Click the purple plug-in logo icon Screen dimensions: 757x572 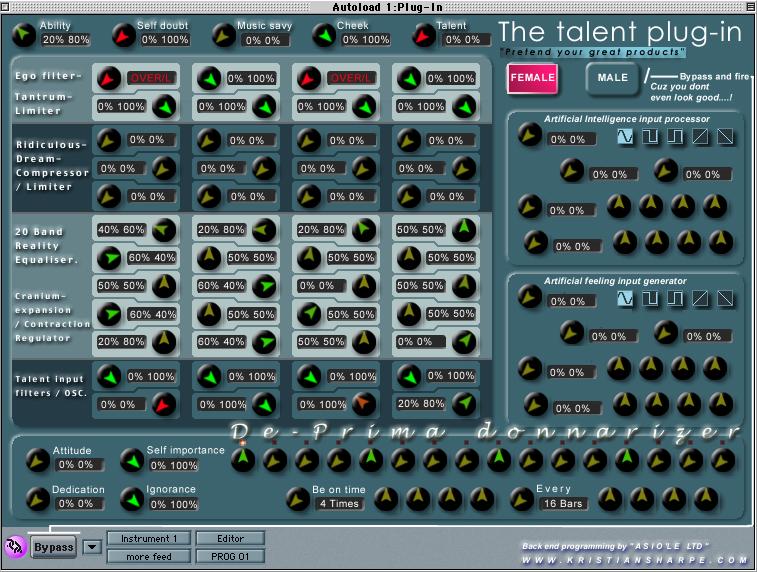point(14,546)
